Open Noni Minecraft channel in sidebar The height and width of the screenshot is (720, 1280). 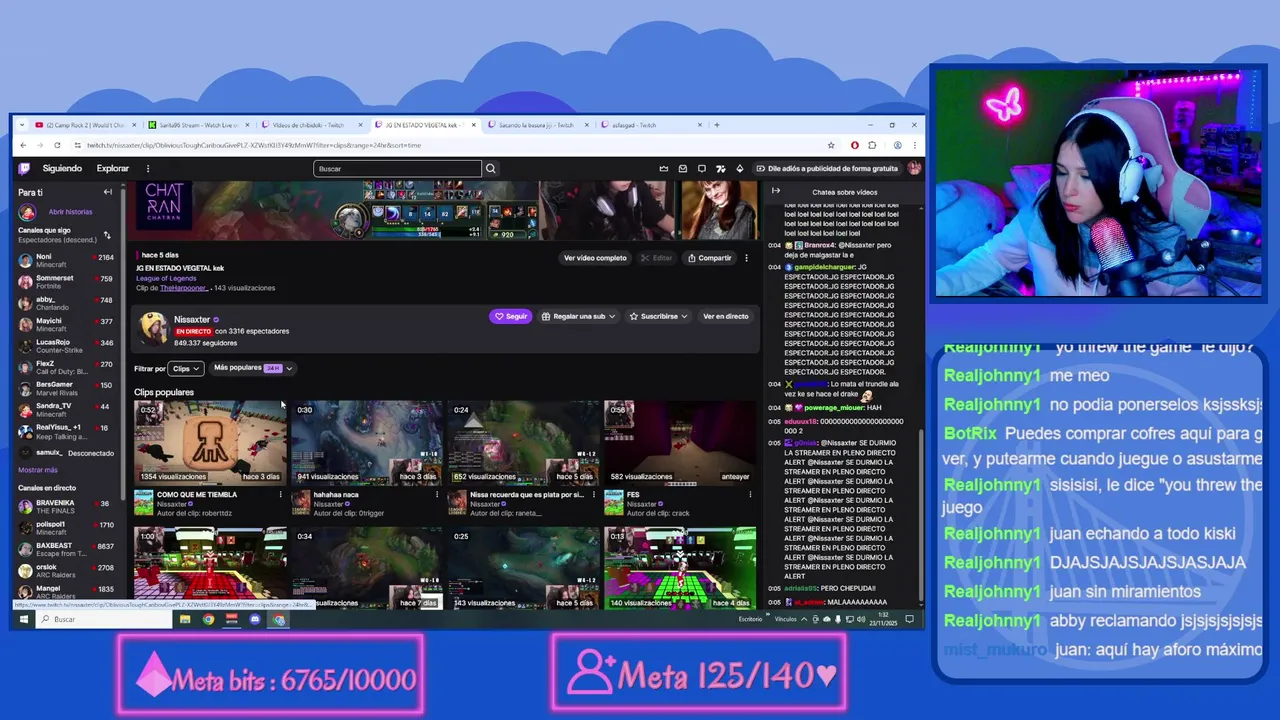(66, 260)
